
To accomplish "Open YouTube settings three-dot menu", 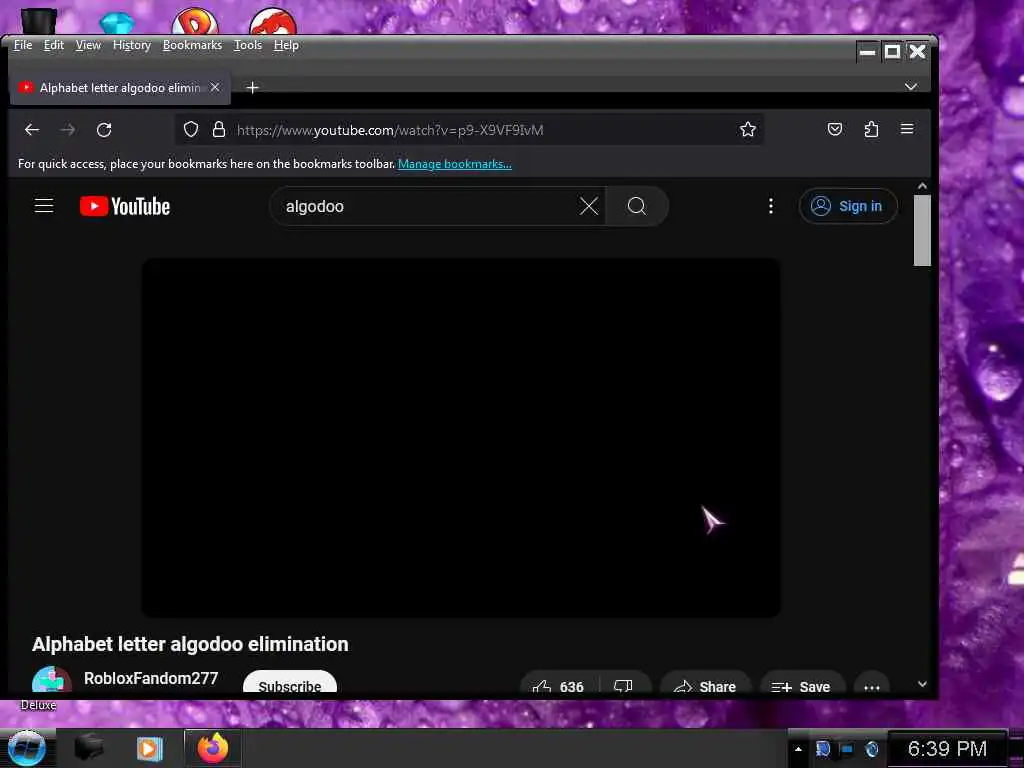I will [771, 206].
